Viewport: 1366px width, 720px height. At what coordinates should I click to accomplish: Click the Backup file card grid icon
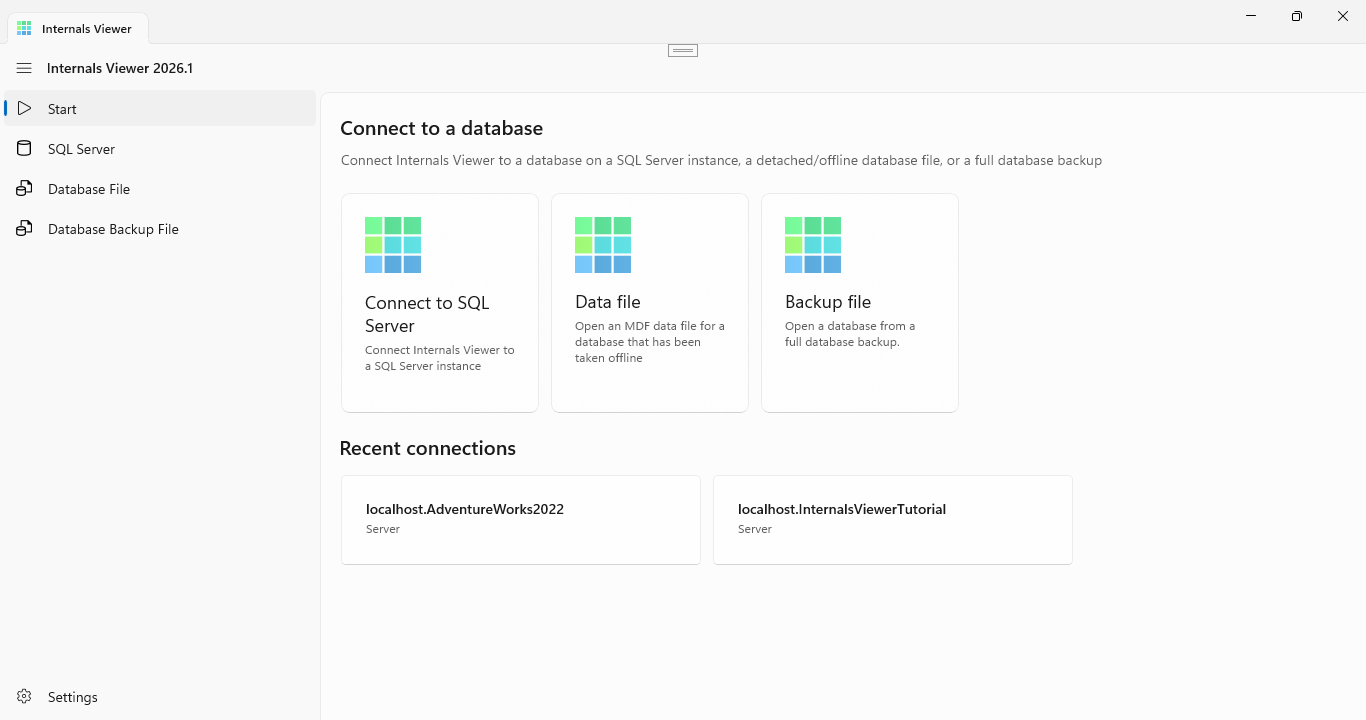(813, 245)
